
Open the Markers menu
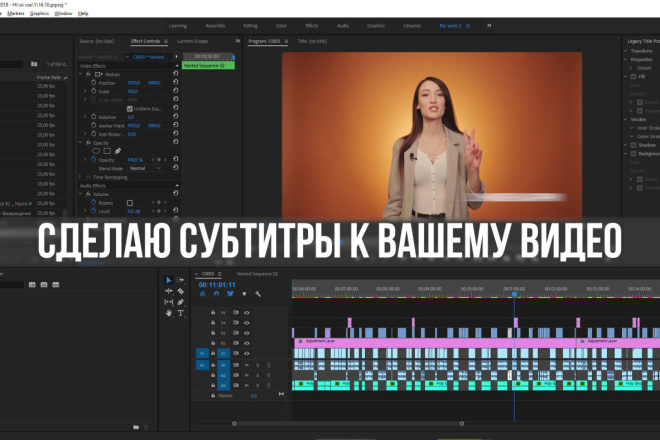16,13
